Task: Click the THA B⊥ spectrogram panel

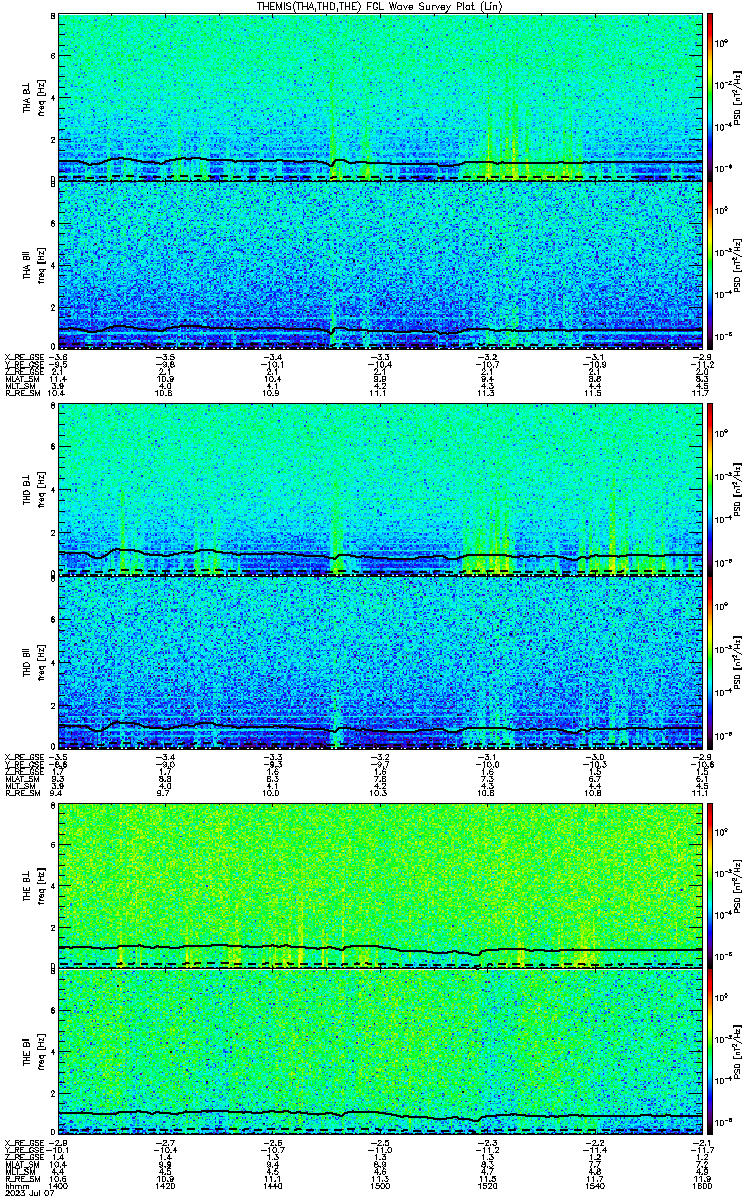Action: click(381, 97)
